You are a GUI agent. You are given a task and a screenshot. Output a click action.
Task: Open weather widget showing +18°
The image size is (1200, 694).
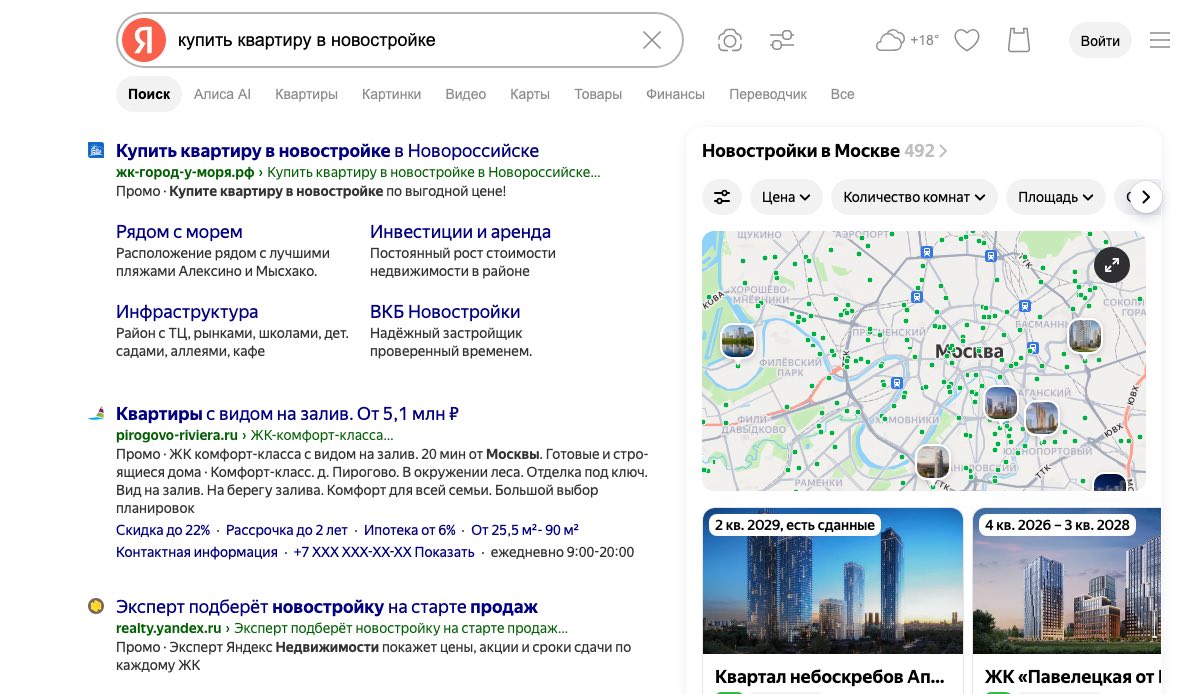907,40
